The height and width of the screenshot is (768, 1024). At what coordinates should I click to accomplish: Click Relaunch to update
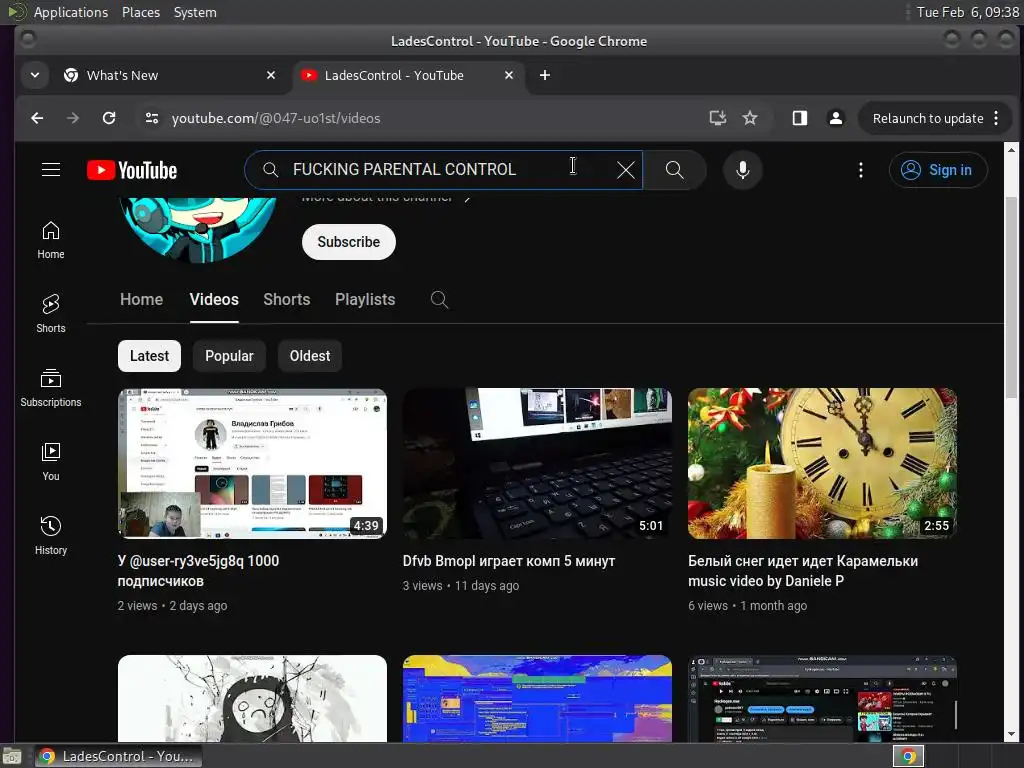(x=928, y=118)
